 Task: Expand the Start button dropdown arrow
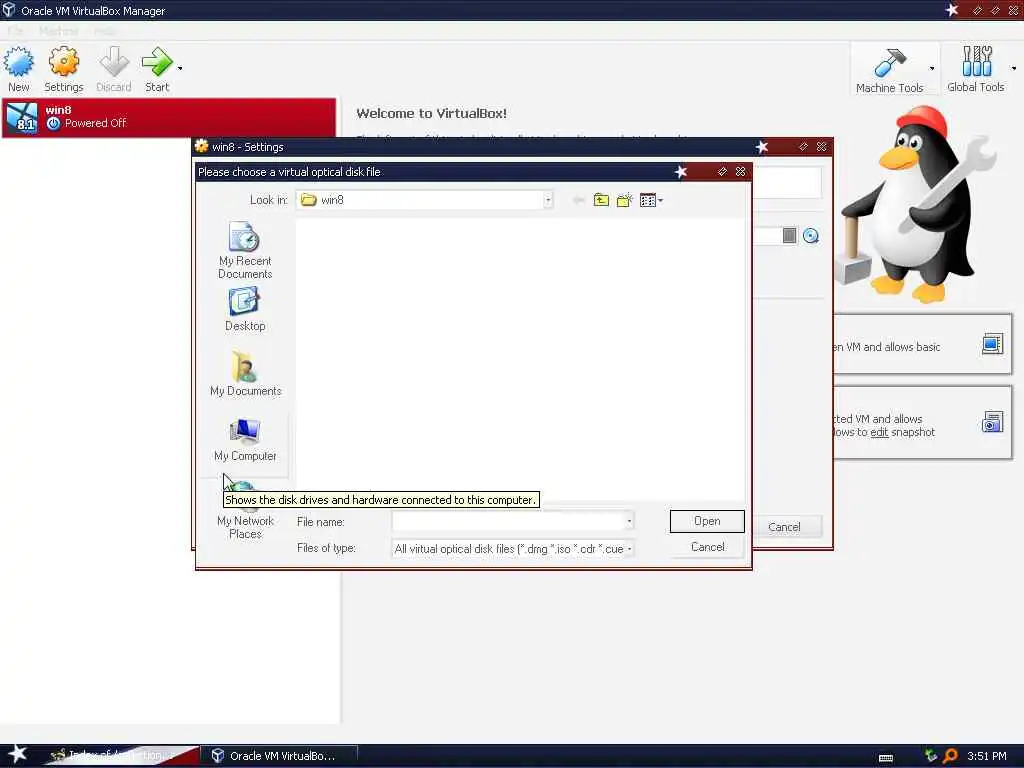[180, 68]
